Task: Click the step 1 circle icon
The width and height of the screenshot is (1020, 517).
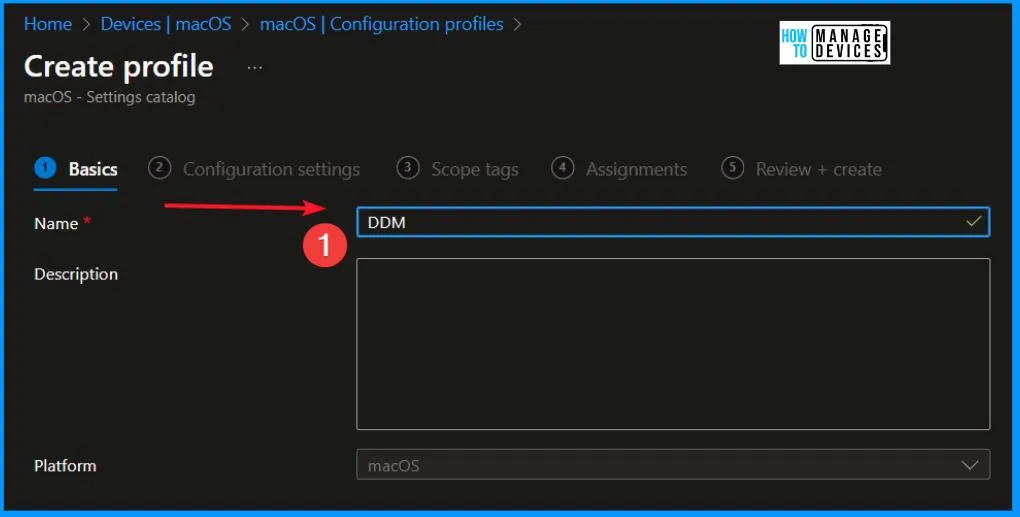Action: pos(44,168)
